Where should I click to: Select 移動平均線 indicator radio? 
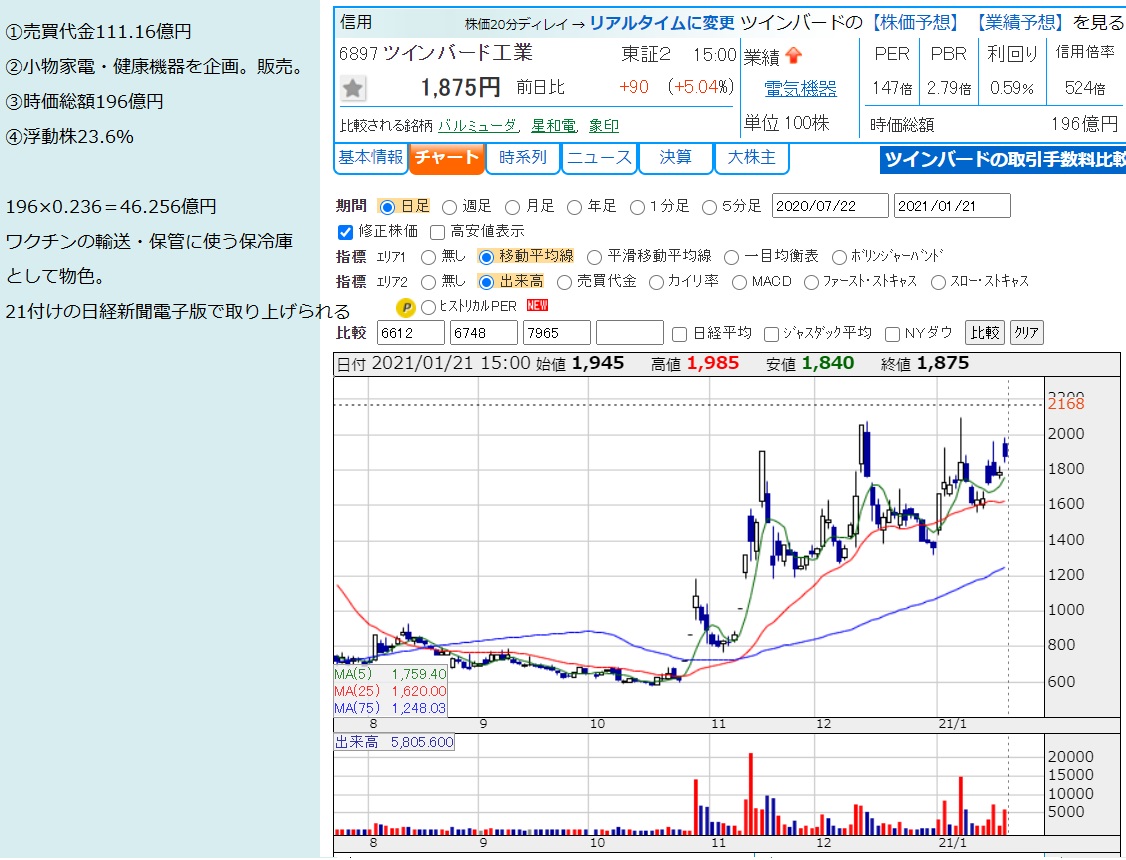(486, 257)
